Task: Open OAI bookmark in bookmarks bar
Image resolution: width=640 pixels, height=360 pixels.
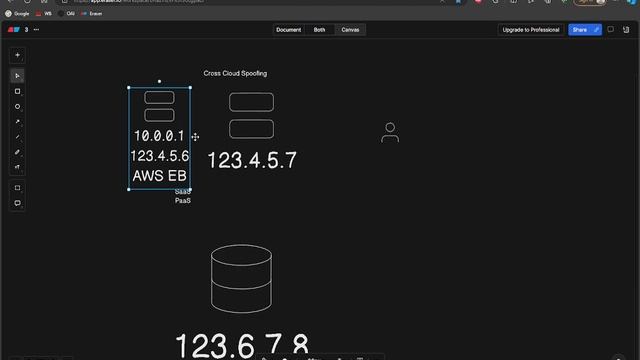Action: [67, 13]
